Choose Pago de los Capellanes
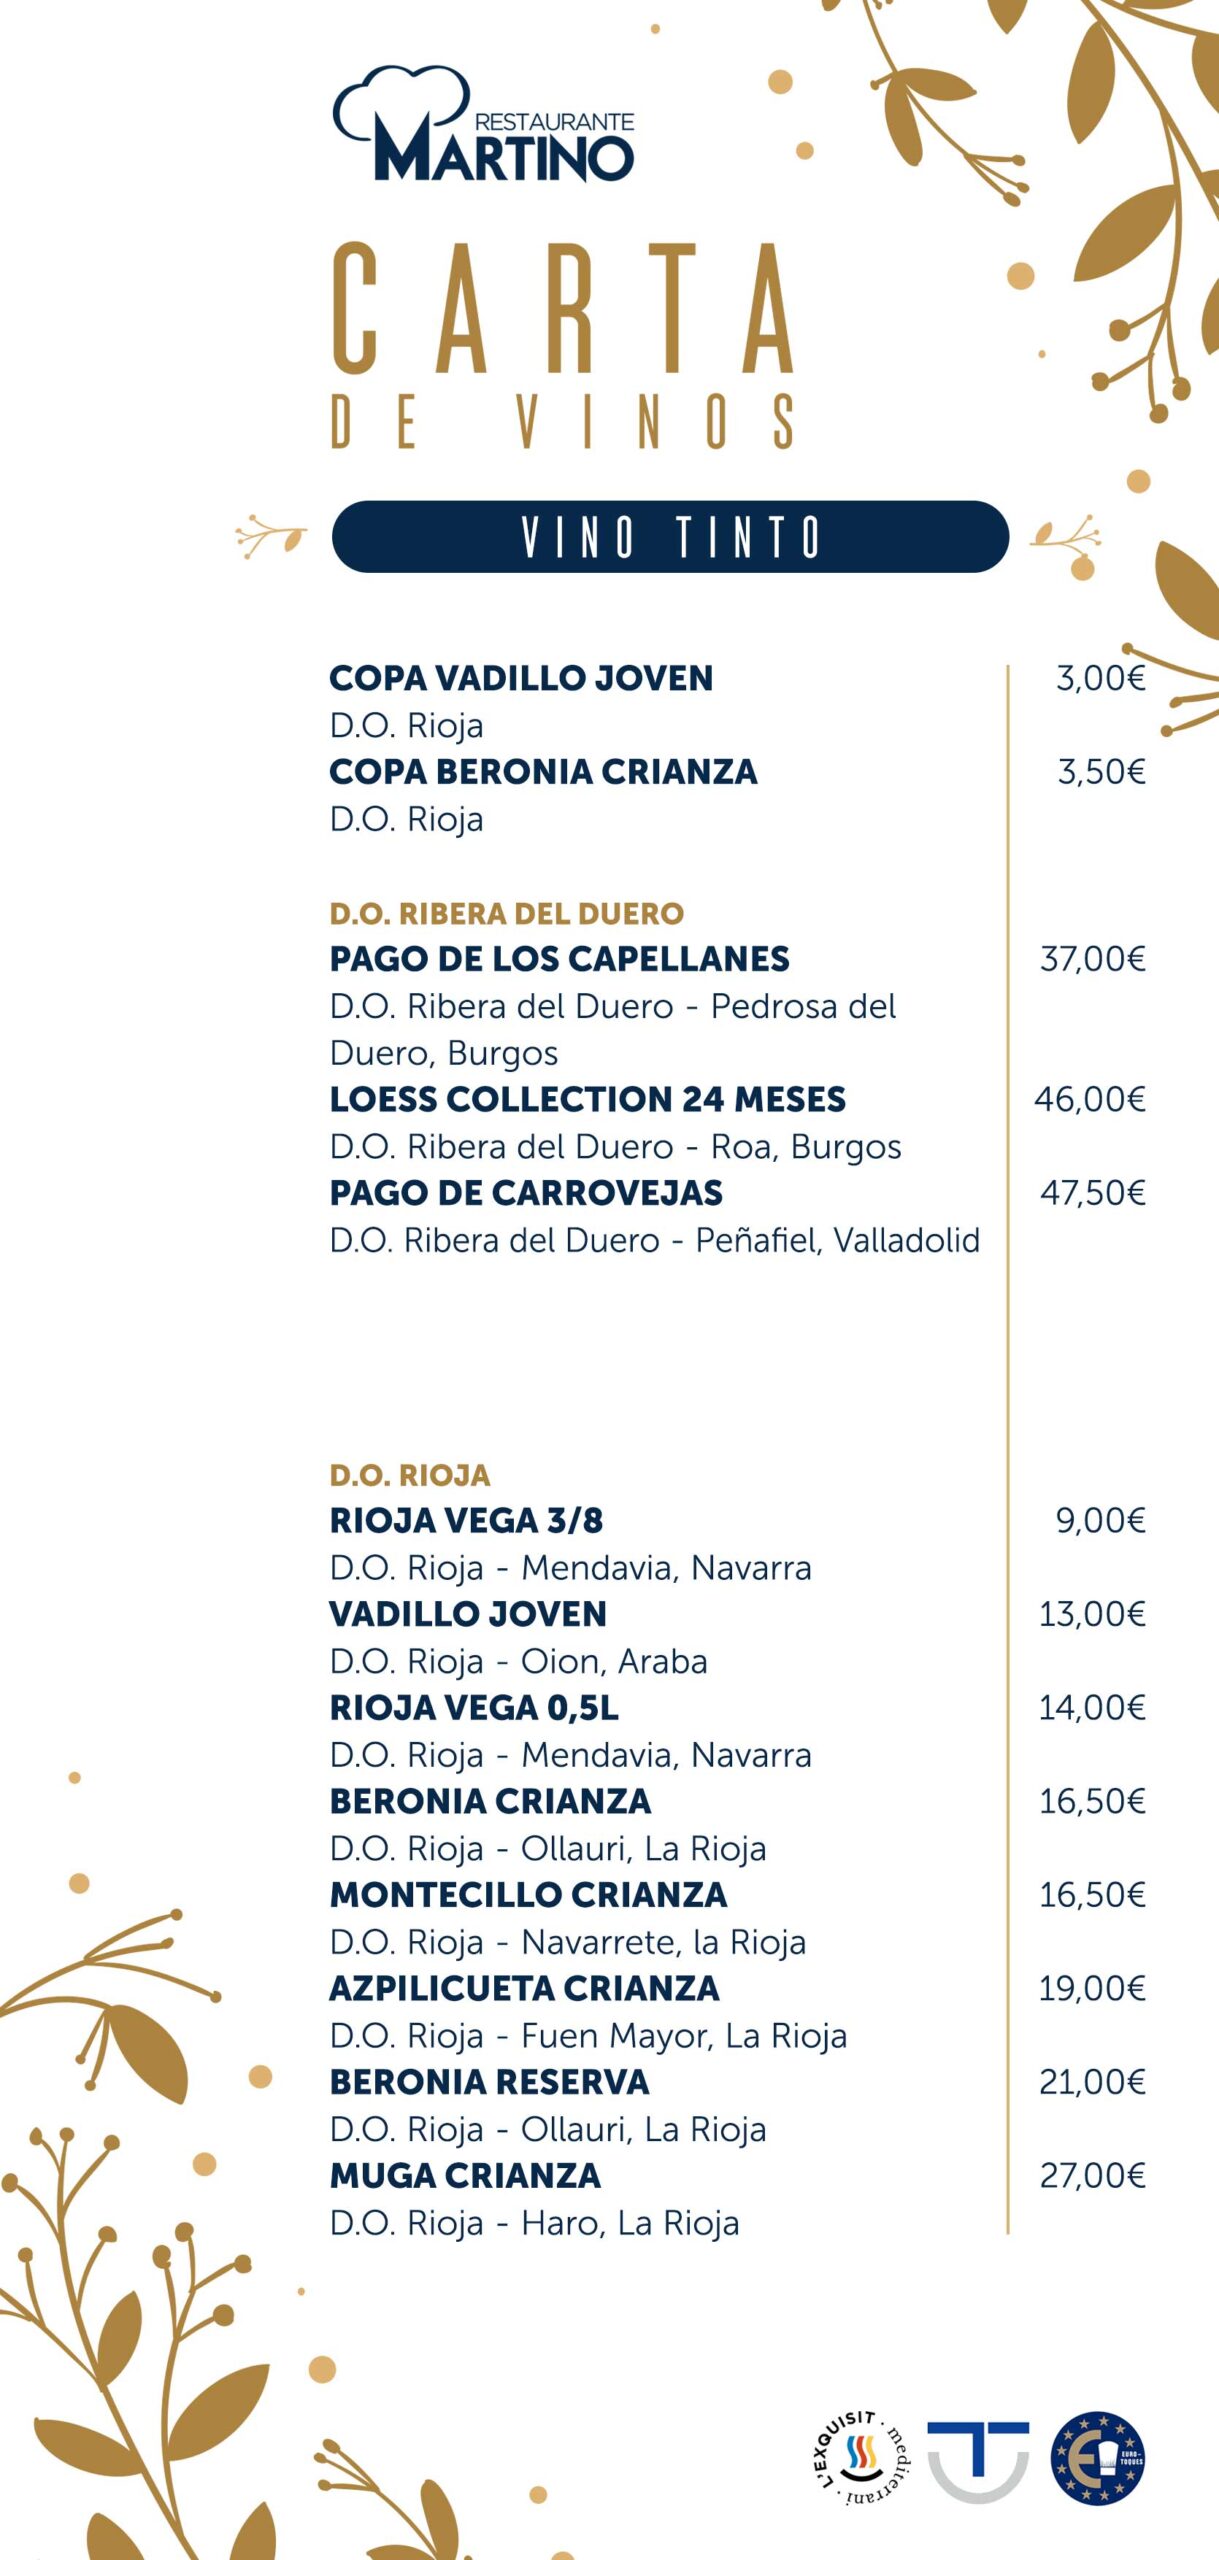The width and height of the screenshot is (1219, 2560). tap(559, 959)
